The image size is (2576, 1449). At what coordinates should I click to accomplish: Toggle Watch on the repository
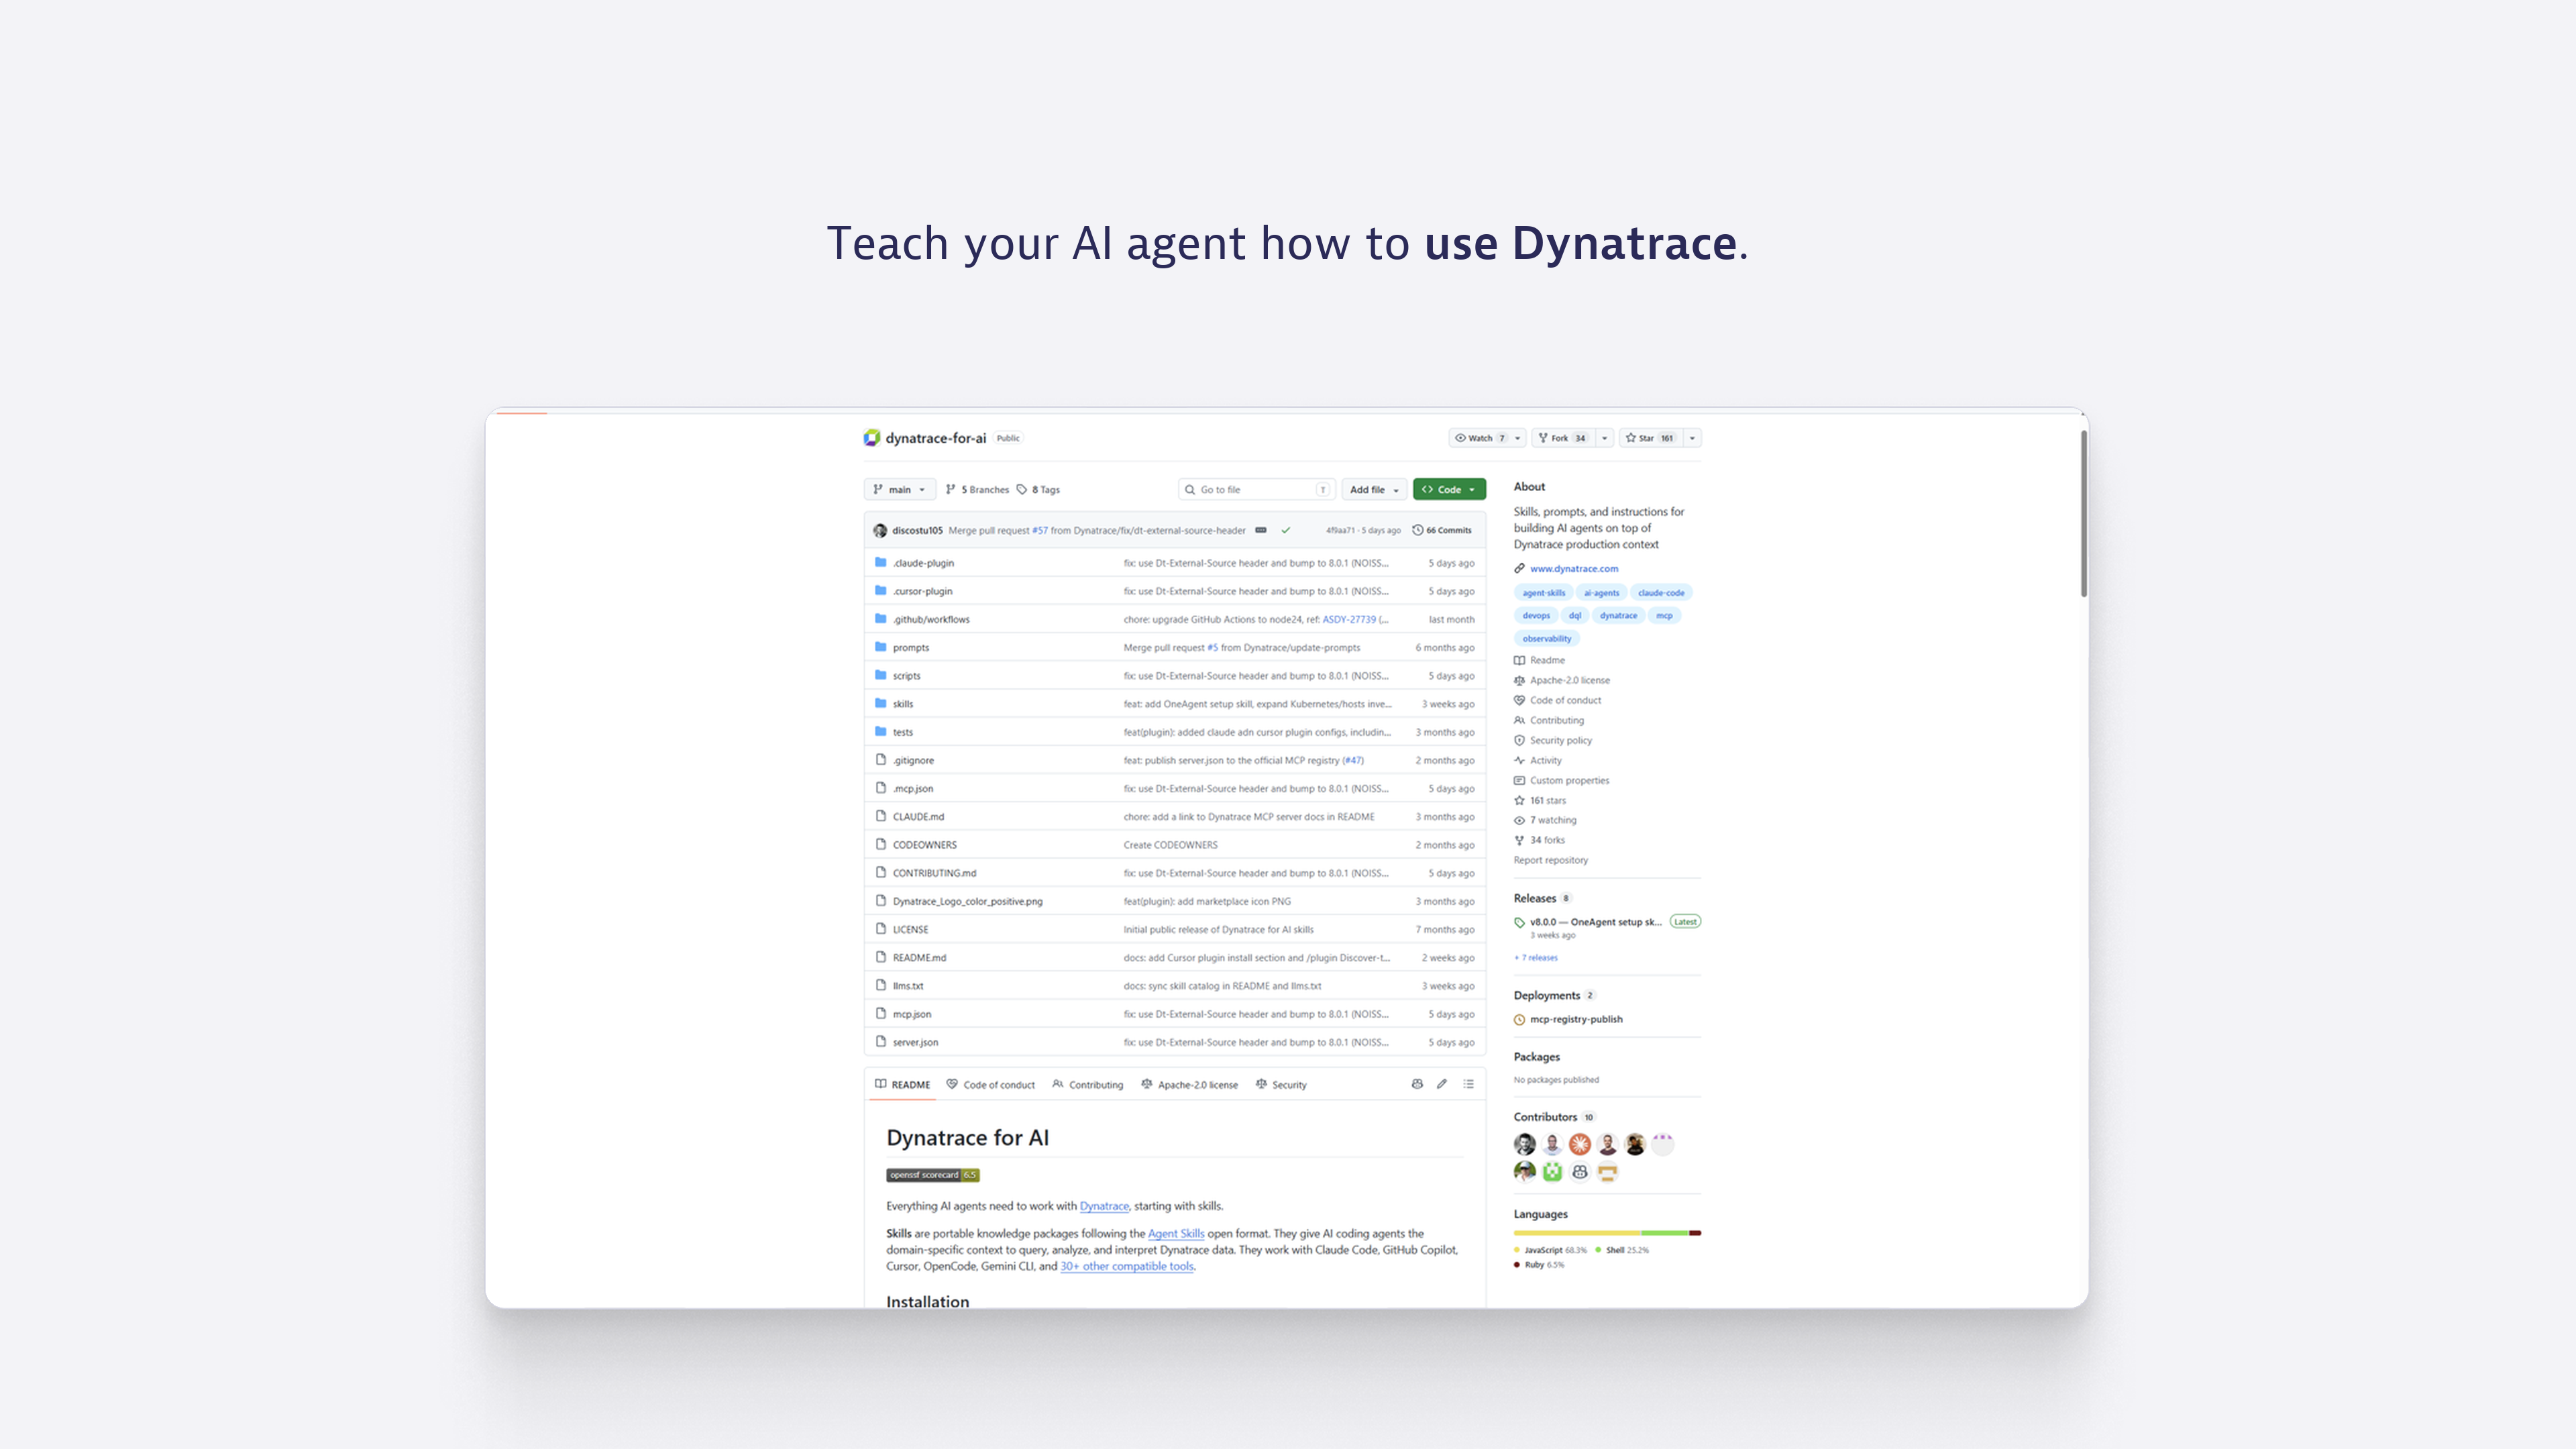[1480, 438]
